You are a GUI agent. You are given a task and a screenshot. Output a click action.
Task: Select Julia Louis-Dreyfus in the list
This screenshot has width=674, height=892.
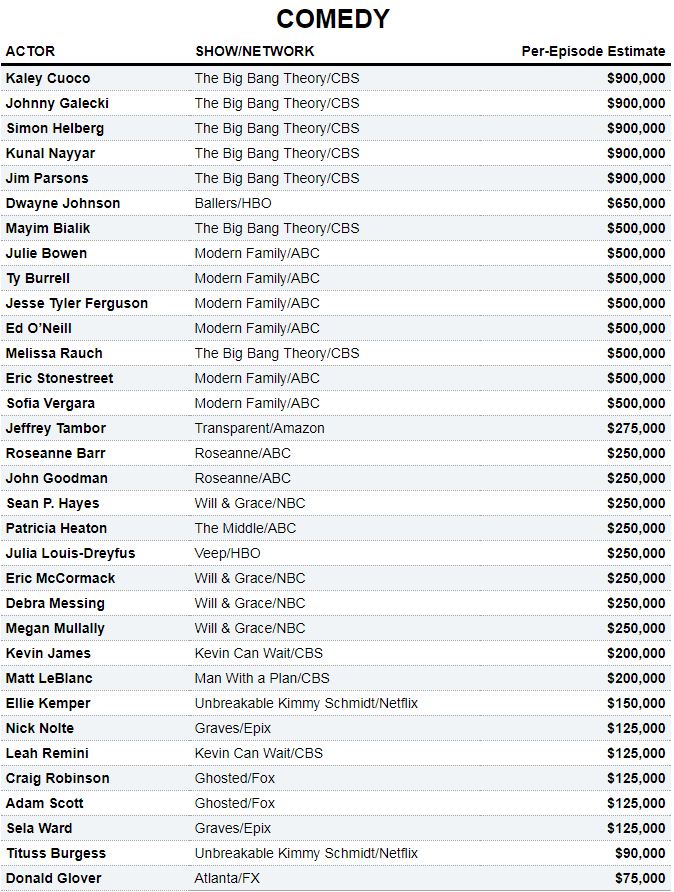tap(70, 553)
